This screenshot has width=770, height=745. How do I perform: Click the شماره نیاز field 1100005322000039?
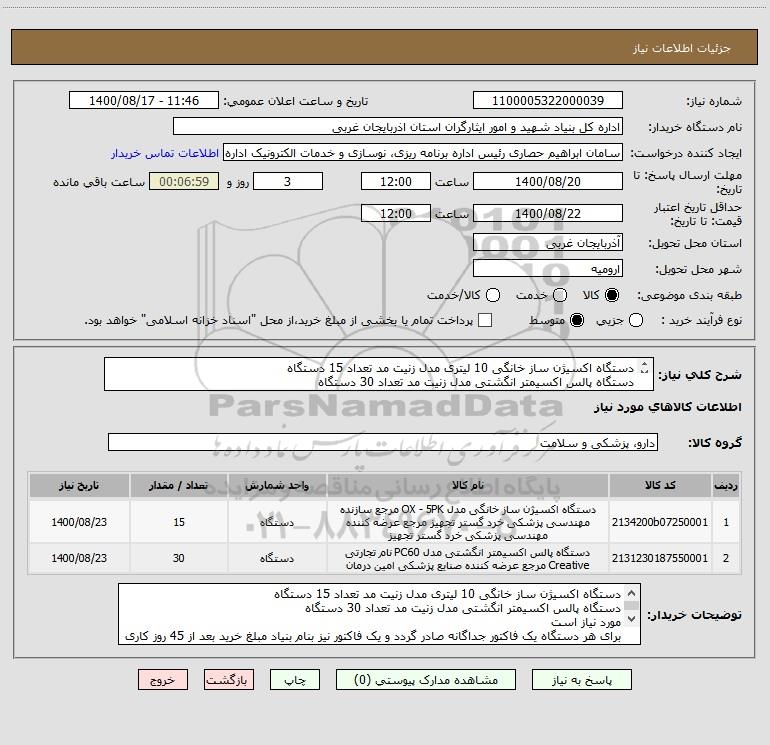point(548,100)
